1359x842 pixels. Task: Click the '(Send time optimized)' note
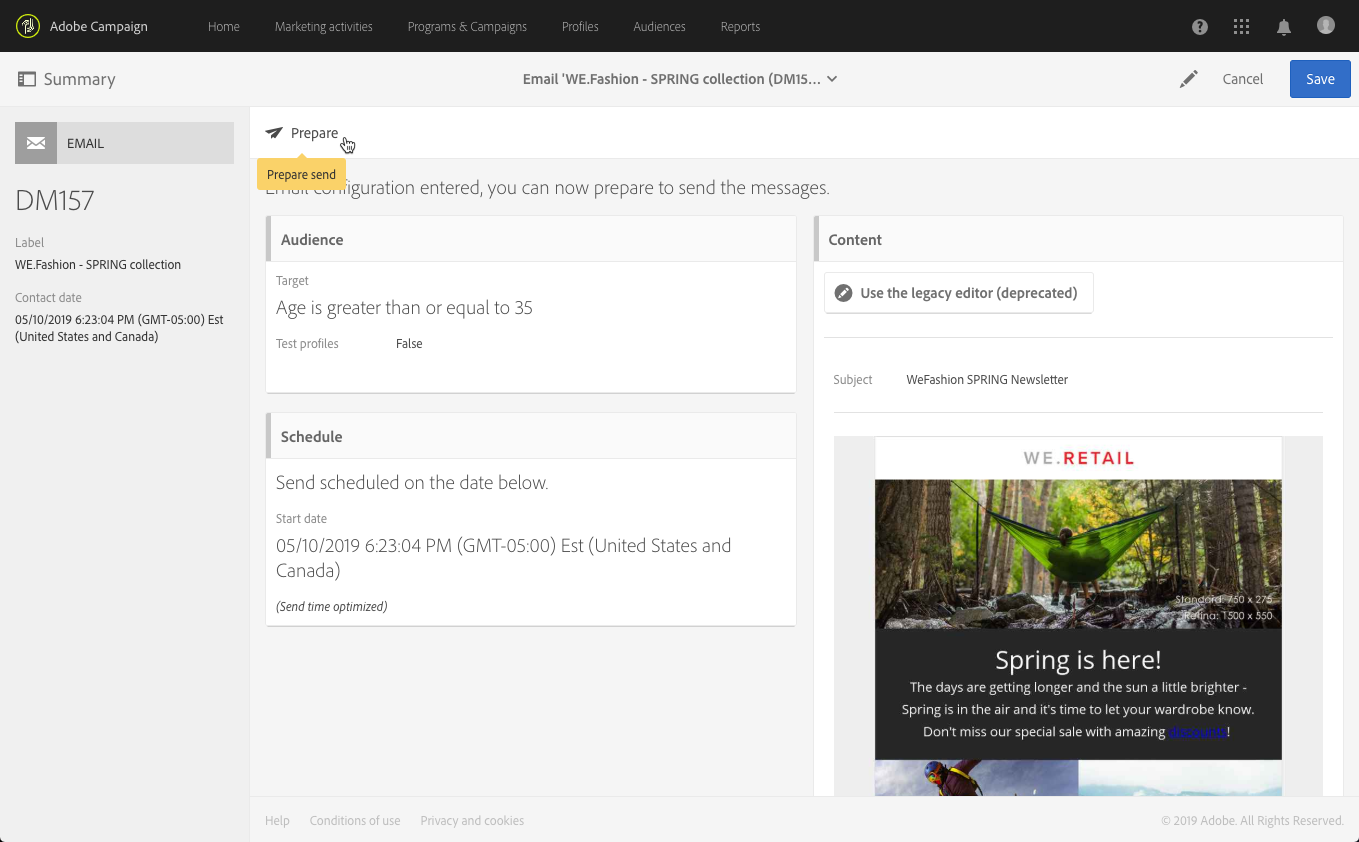point(332,607)
